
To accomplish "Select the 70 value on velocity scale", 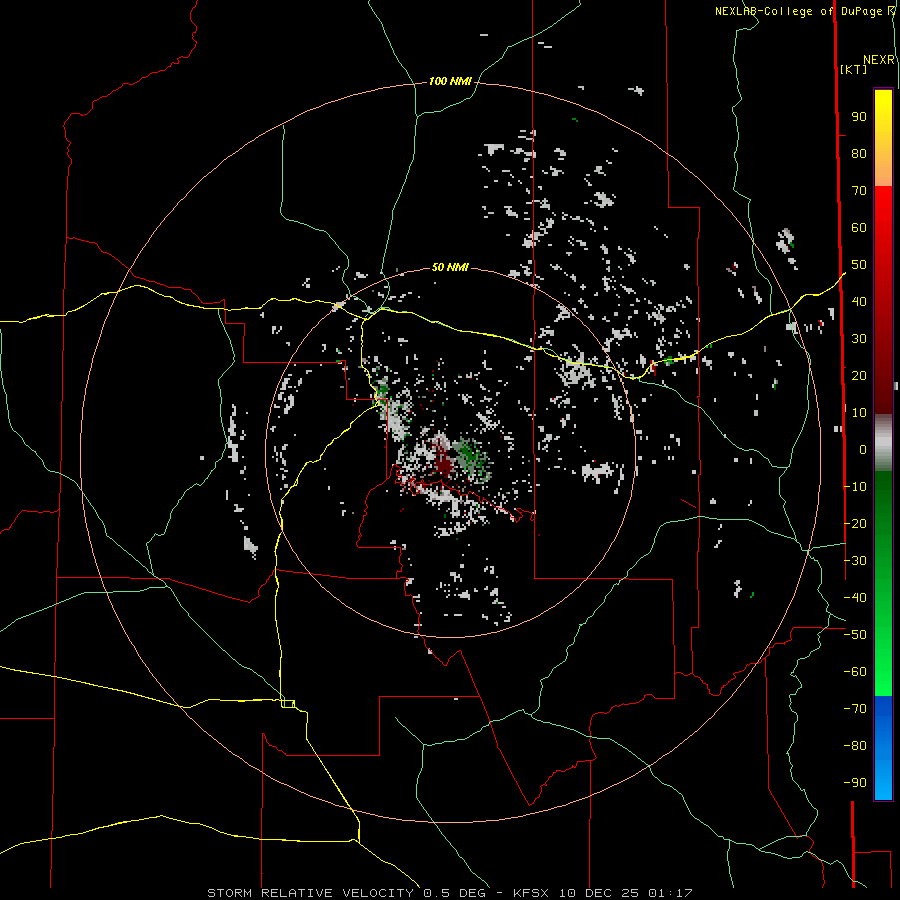I will [859, 191].
